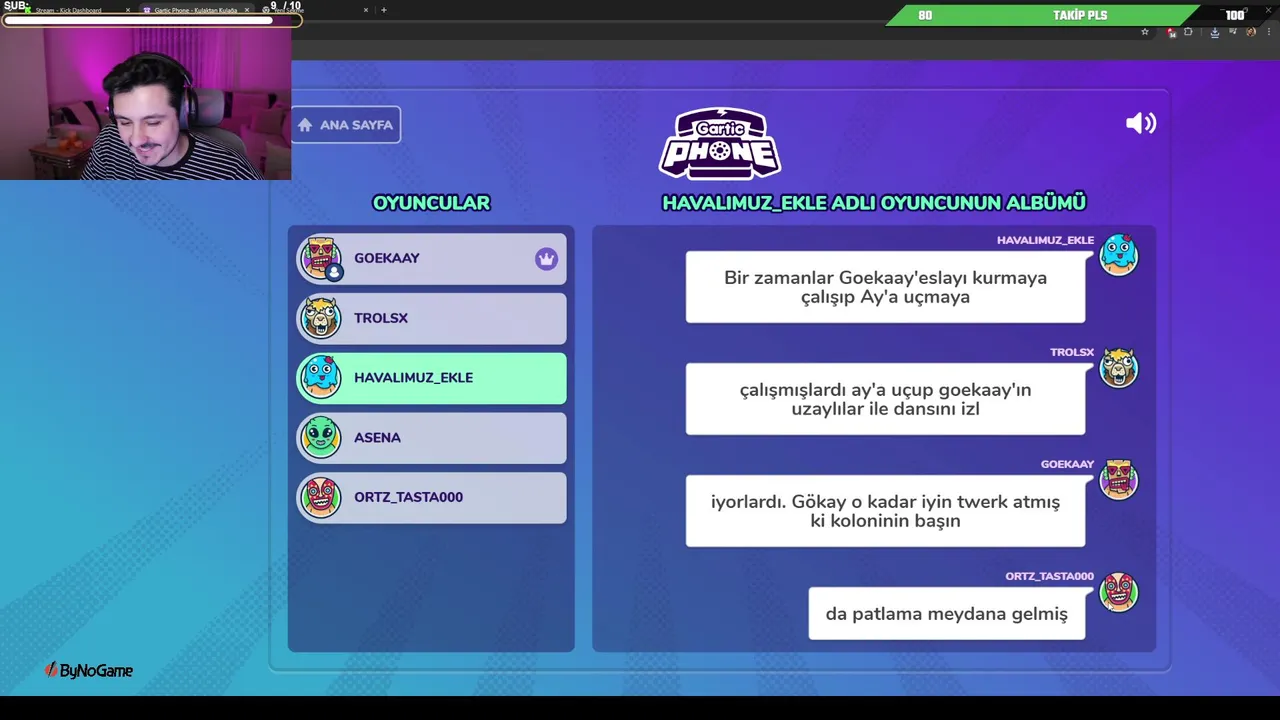Open the browser three-dot menu
This screenshot has height=720, width=1280.
[x=1268, y=32]
